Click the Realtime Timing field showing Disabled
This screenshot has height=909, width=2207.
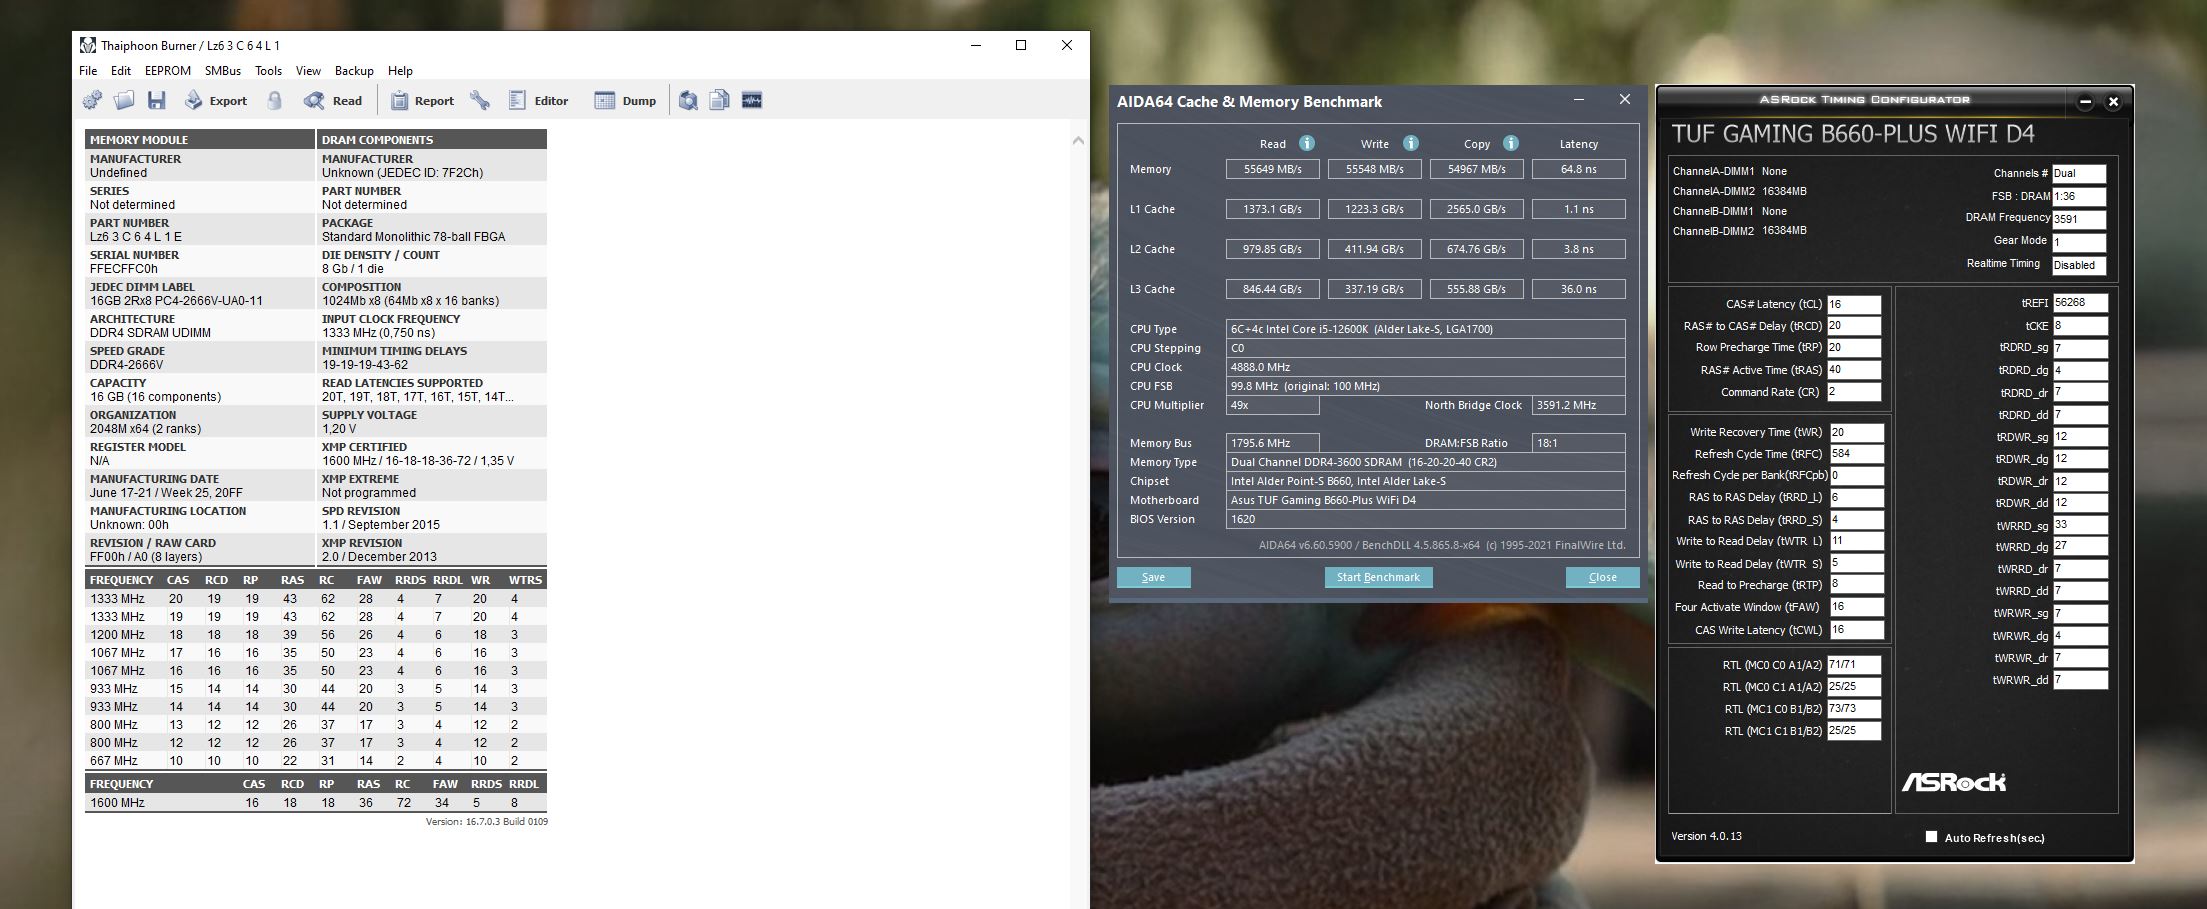2079,265
